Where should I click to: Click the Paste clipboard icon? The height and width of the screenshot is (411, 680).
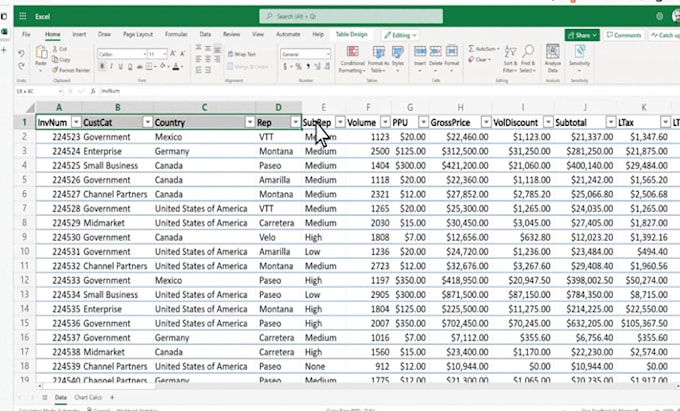[41, 53]
